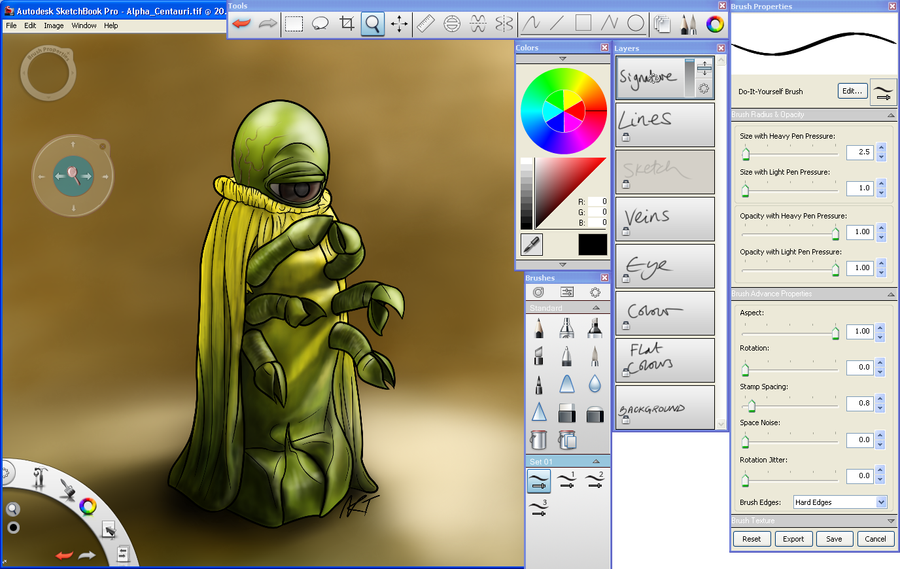
Task: Open the File menu
Action: pos(11,26)
